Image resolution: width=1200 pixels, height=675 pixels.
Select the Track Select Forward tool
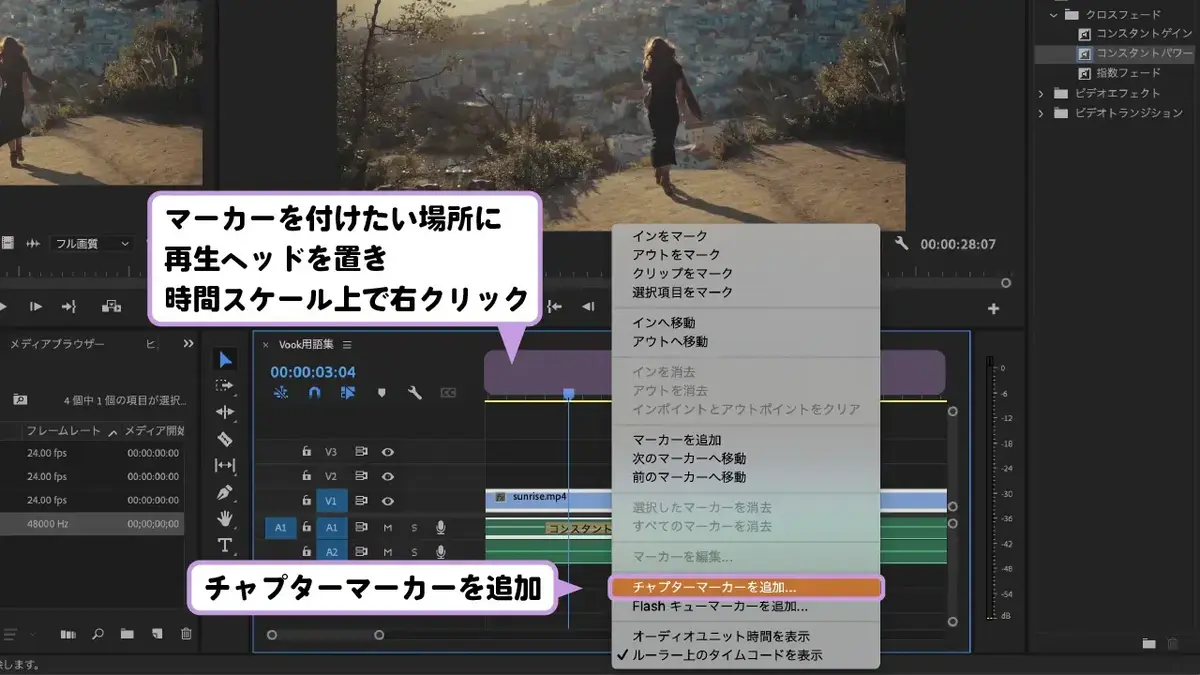coord(225,385)
